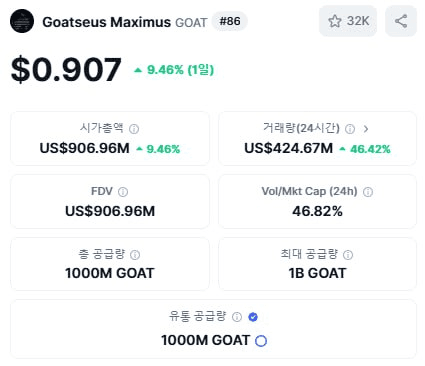Show info tooltip for 시가총액

(134, 129)
